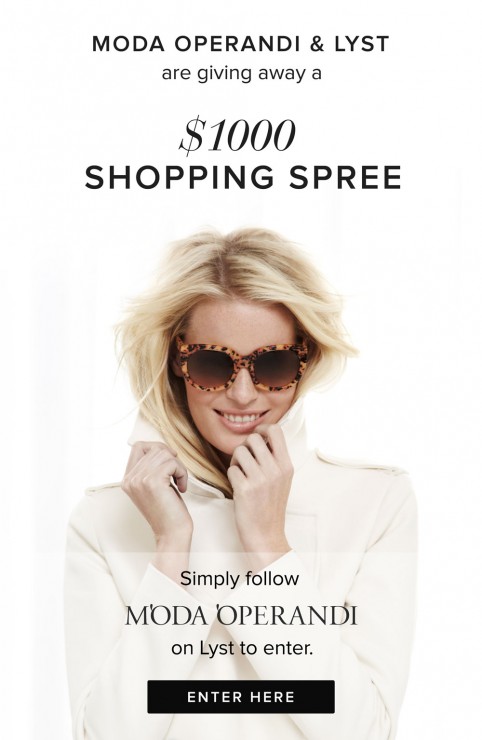The width and height of the screenshot is (482, 740).
Task: Click the SHOPPING SPREE heading text
Action: tap(243, 177)
